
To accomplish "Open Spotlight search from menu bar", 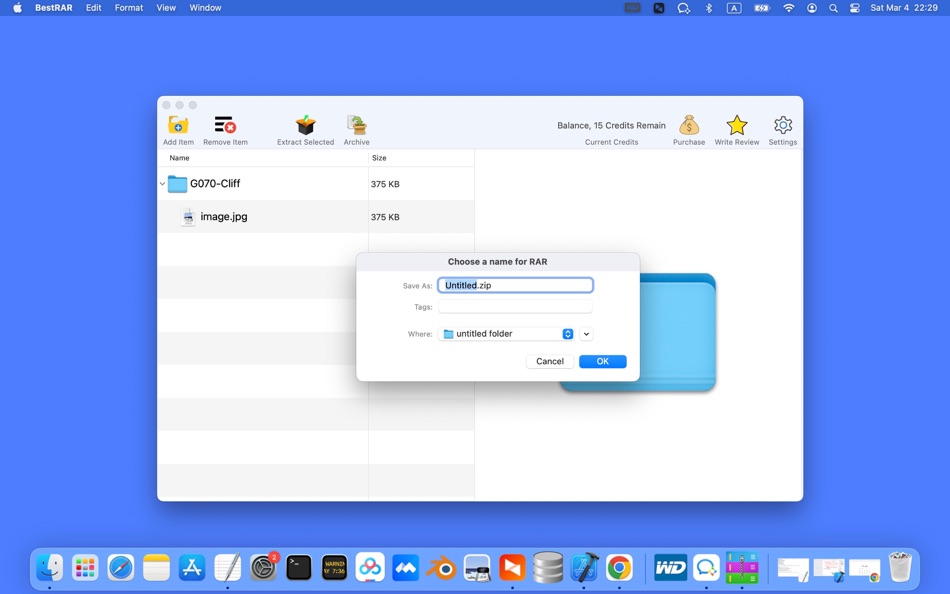I will 833,7.
